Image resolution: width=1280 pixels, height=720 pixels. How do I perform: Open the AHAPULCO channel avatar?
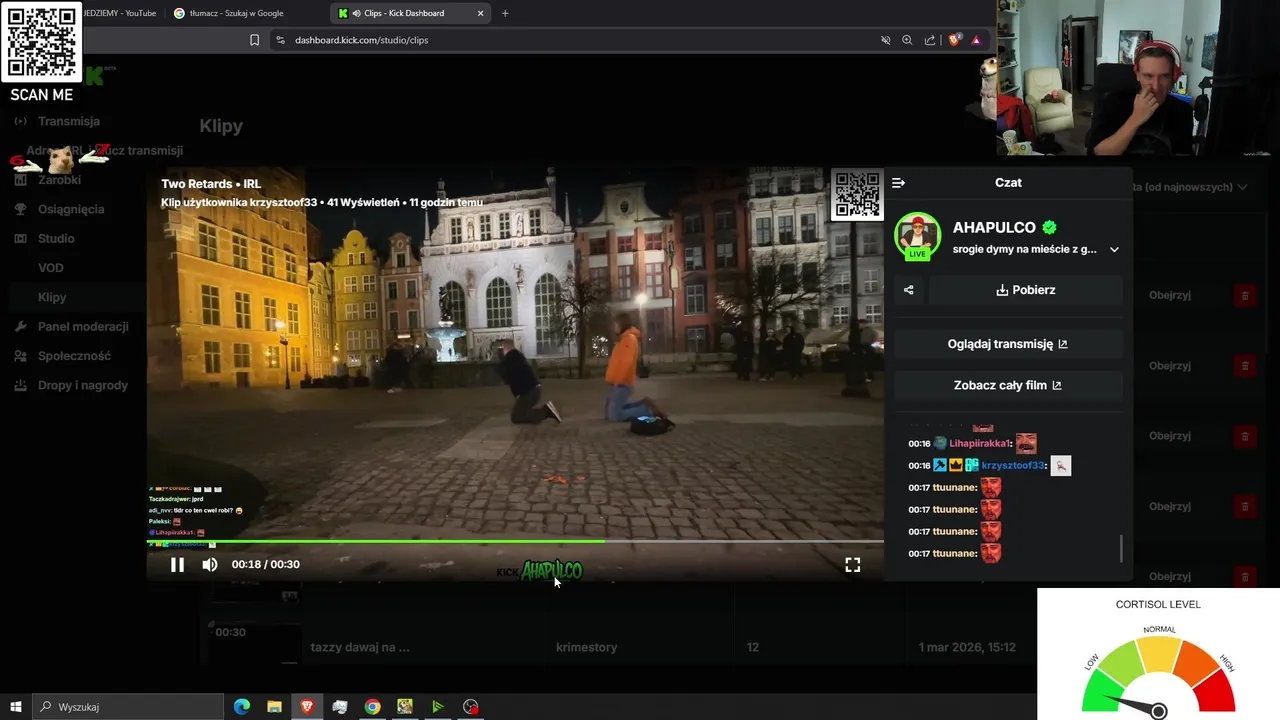(x=917, y=237)
